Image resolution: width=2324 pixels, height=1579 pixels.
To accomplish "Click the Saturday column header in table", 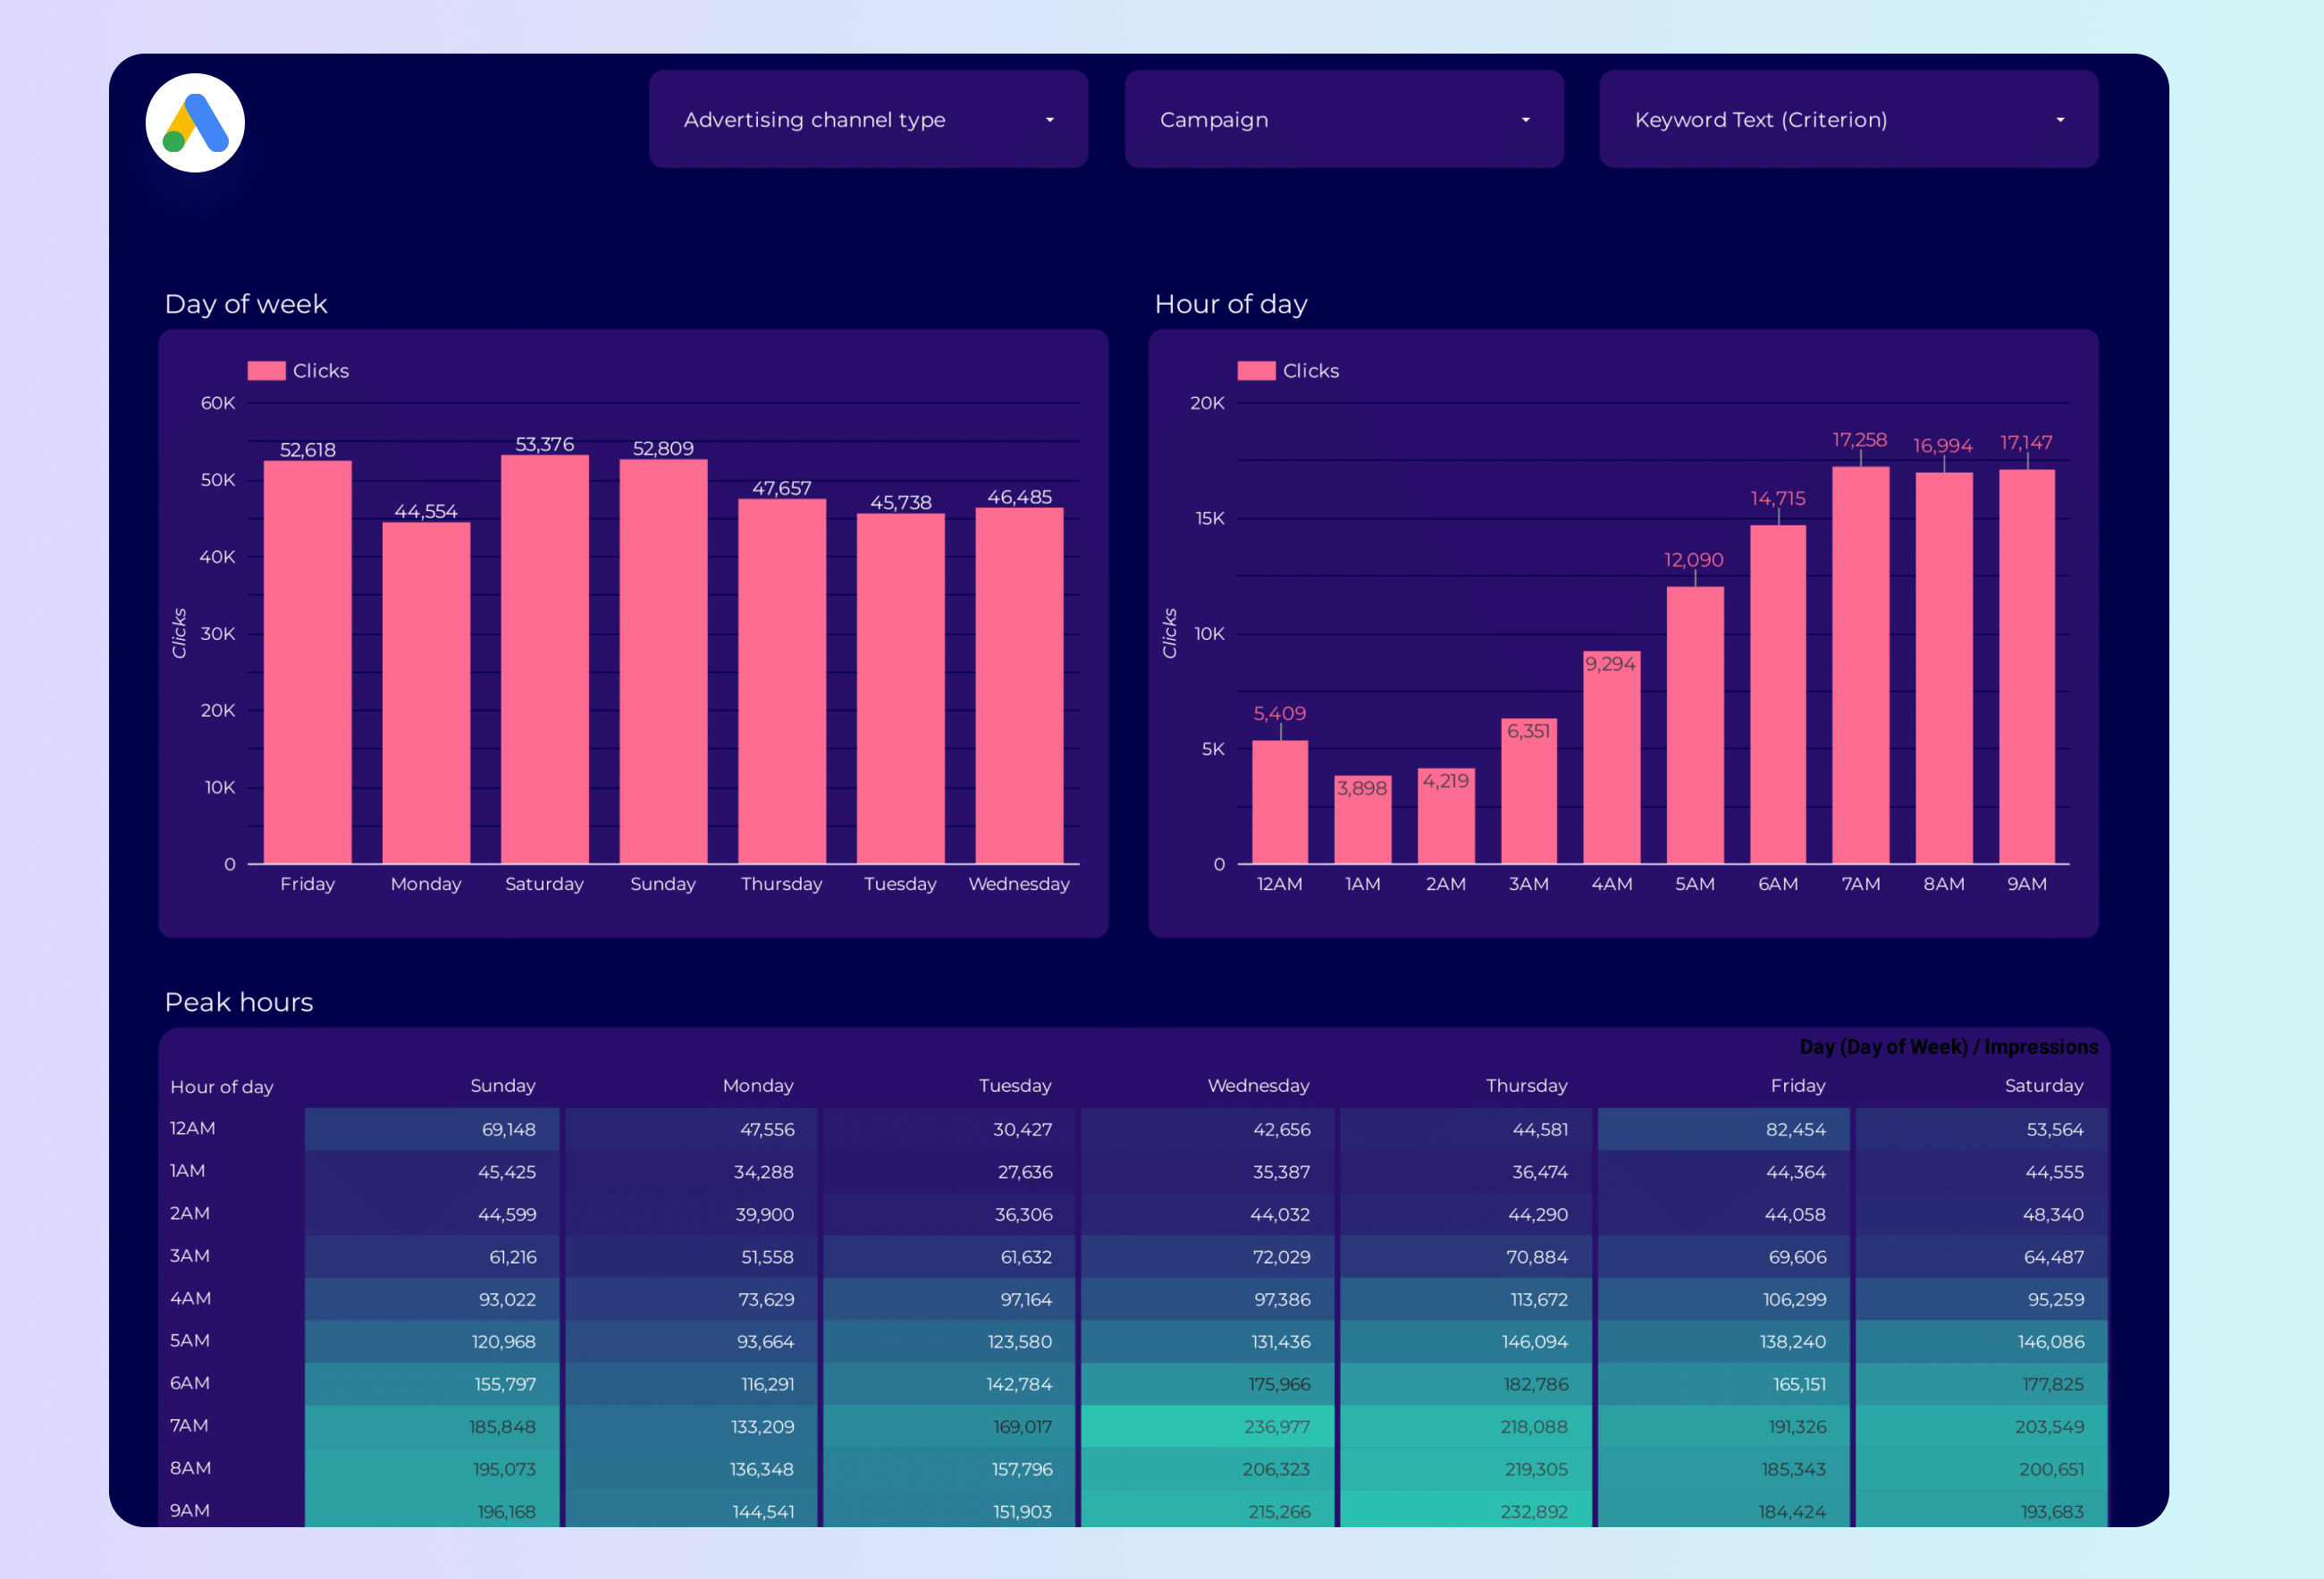I will (2043, 1086).
